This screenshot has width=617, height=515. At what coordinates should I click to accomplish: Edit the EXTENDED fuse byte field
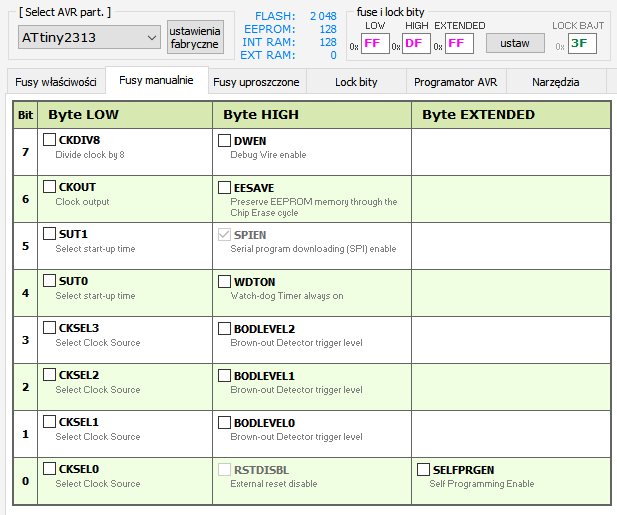coord(459,43)
